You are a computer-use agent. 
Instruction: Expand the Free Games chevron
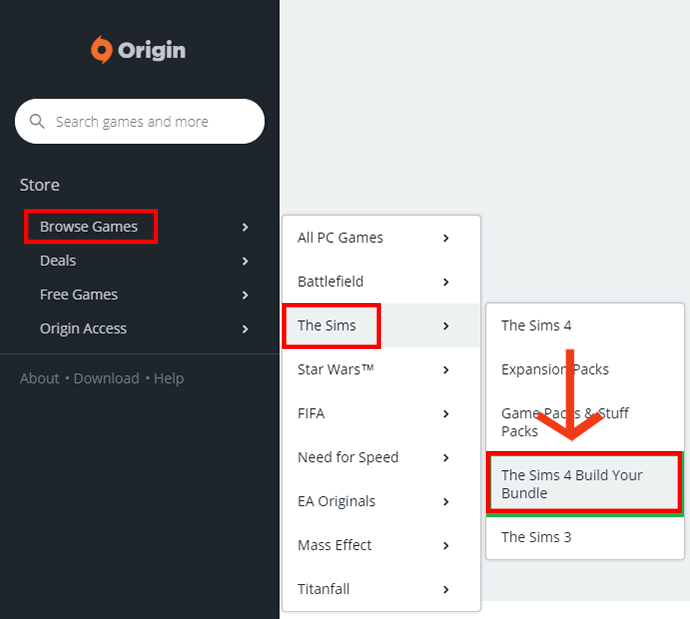click(x=245, y=295)
